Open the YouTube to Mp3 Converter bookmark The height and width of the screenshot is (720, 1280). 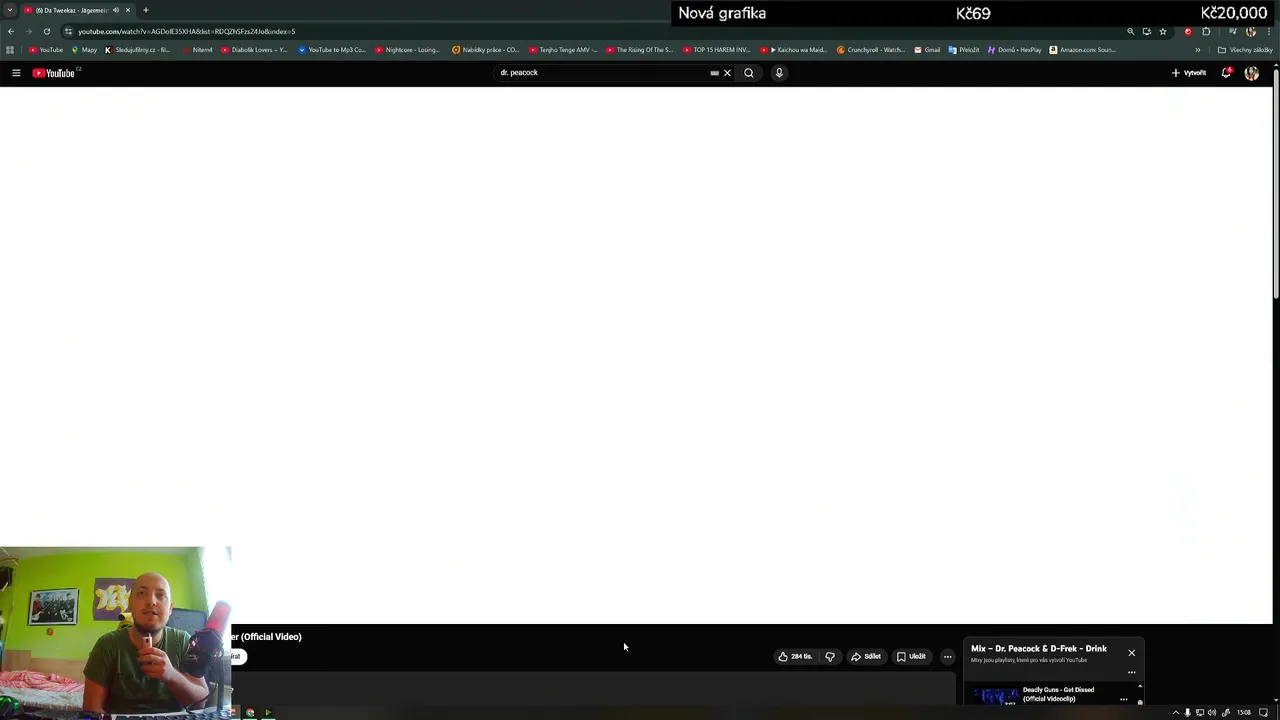(332, 50)
